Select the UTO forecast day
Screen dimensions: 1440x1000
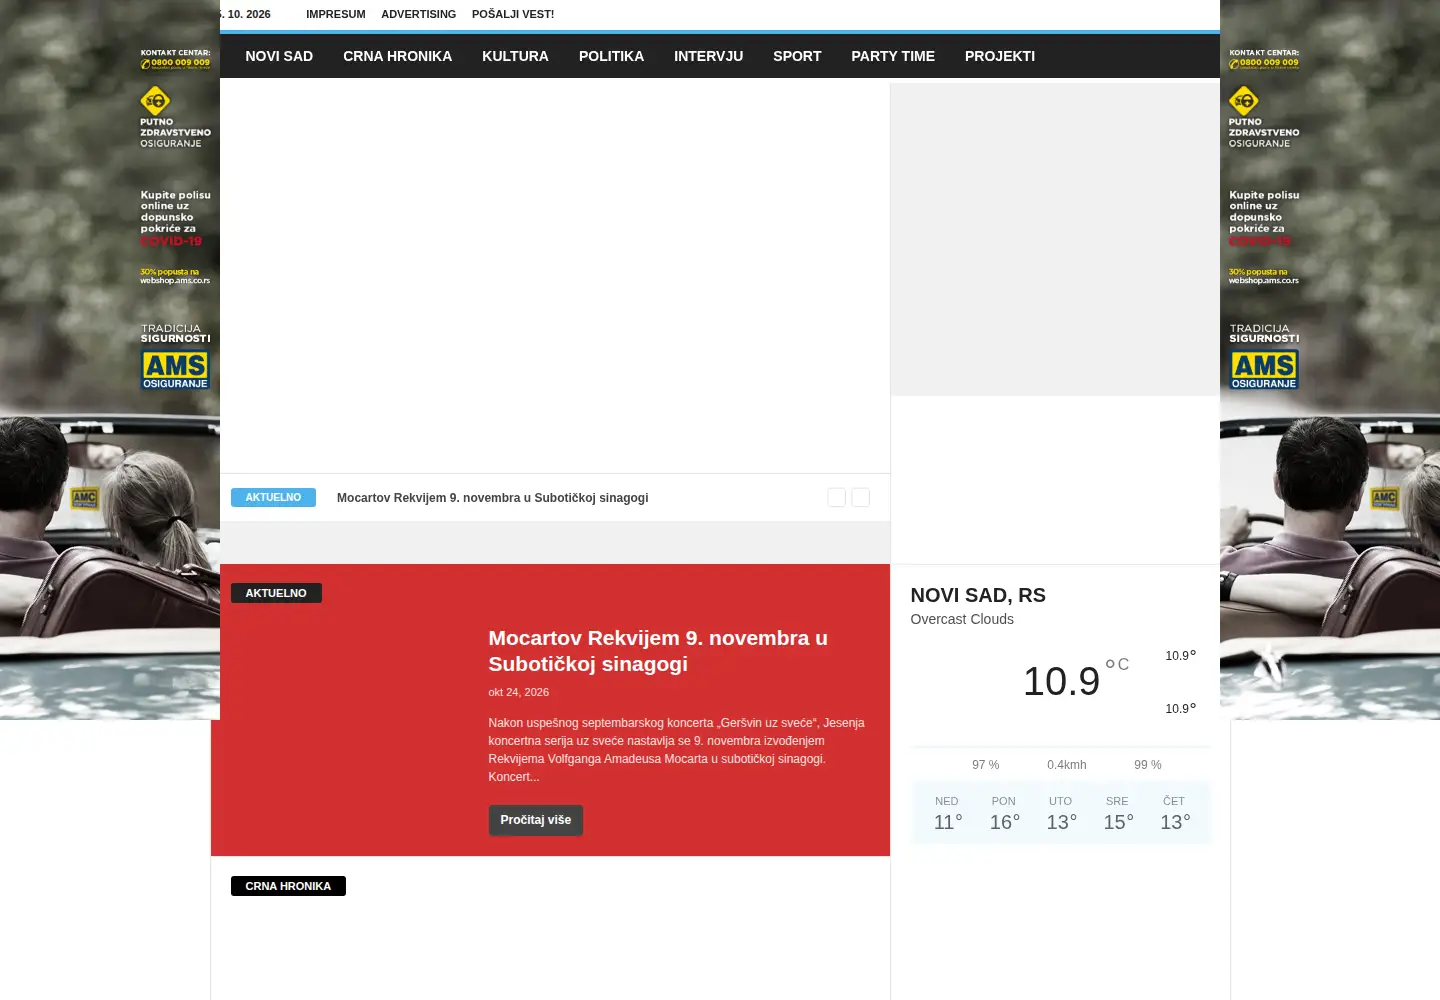pos(1061,813)
